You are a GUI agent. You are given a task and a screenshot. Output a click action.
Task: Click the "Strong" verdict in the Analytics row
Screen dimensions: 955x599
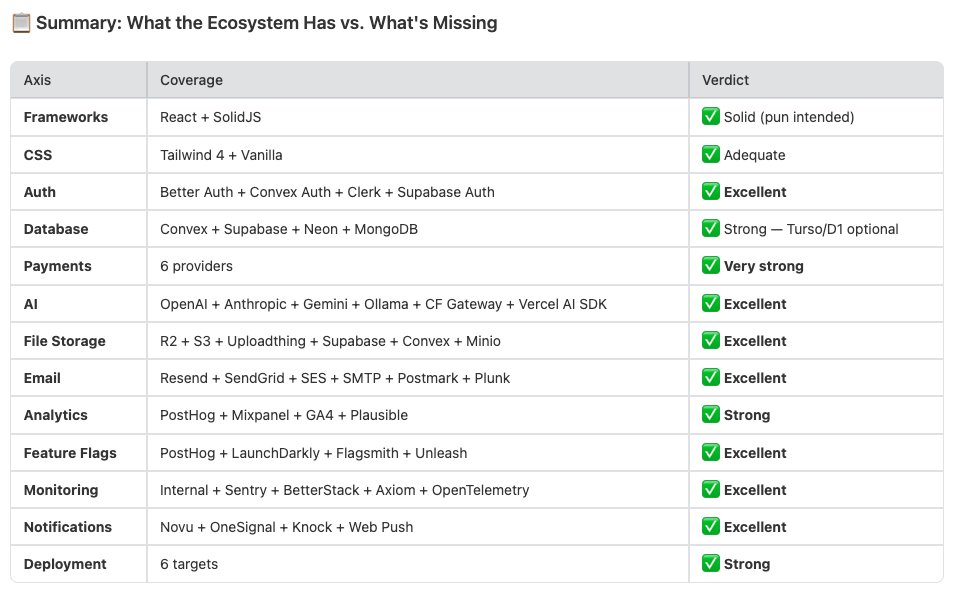click(747, 416)
